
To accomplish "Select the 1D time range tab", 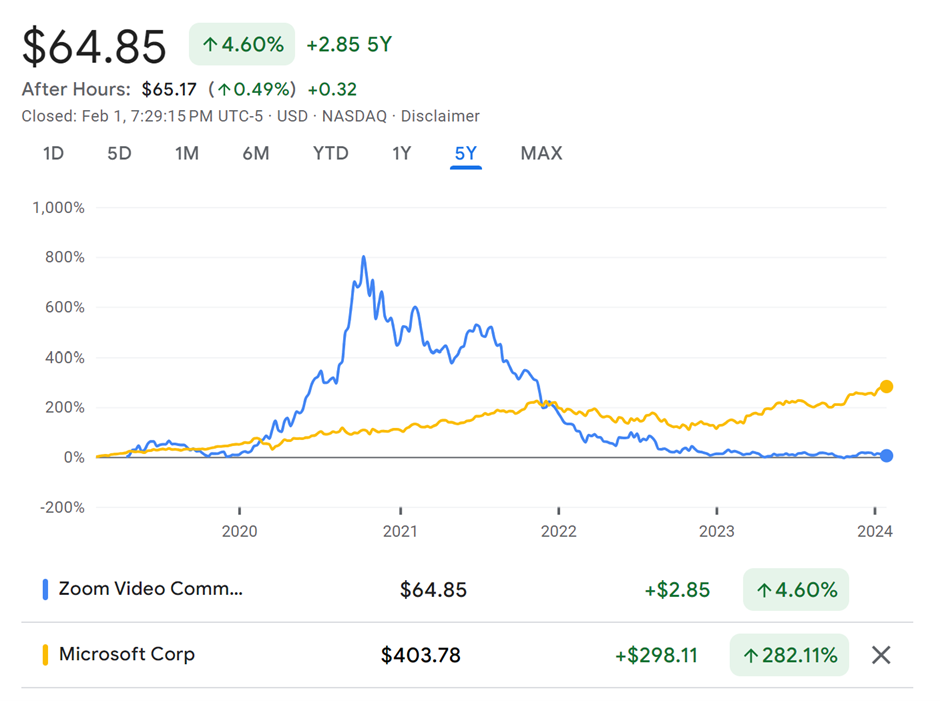I will coord(53,153).
